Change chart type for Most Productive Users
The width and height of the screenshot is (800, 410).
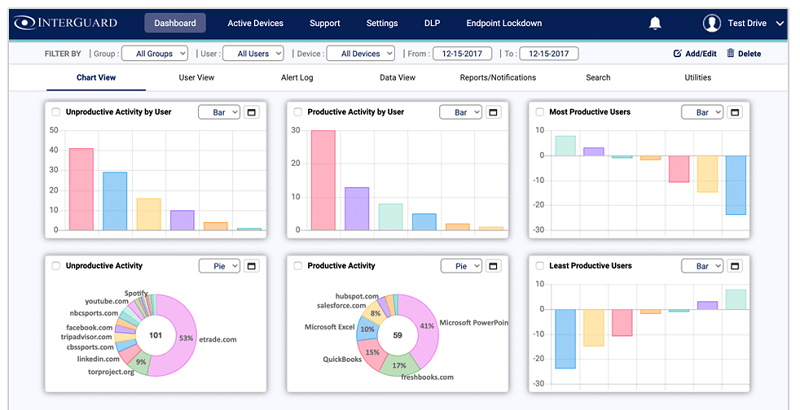[x=703, y=112]
